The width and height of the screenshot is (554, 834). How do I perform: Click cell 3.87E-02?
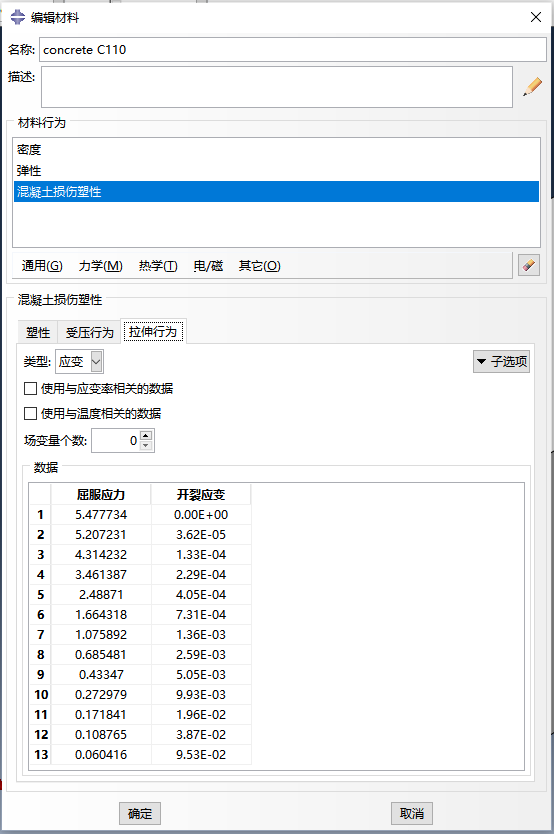201,735
